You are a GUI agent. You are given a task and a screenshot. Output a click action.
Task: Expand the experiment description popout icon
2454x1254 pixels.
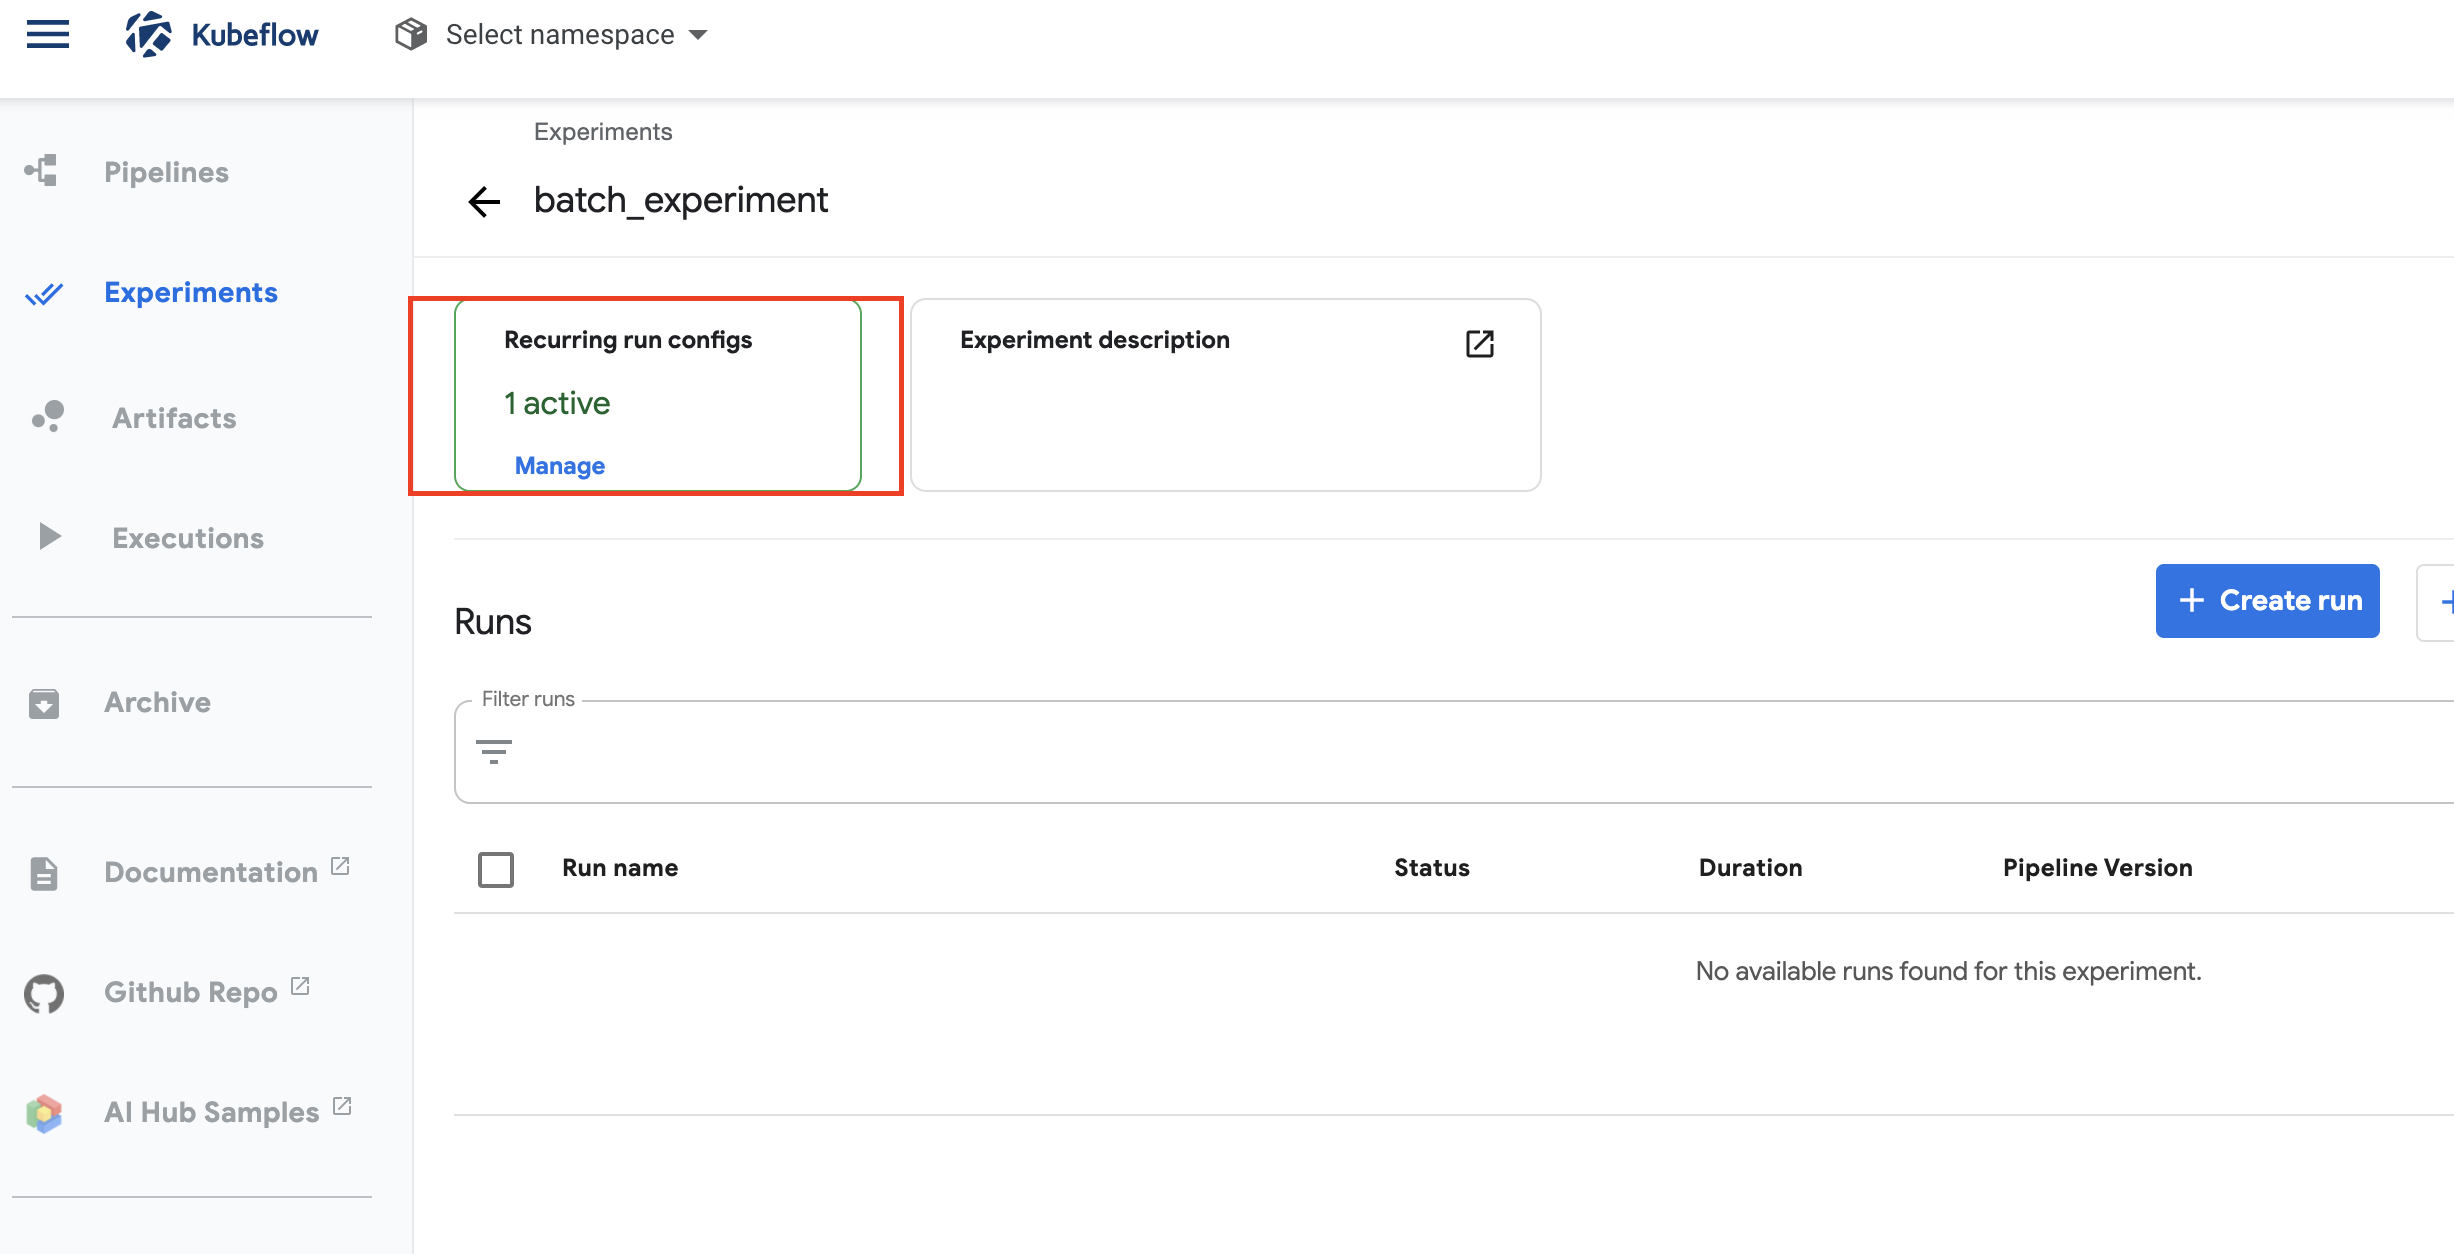pos(1479,344)
